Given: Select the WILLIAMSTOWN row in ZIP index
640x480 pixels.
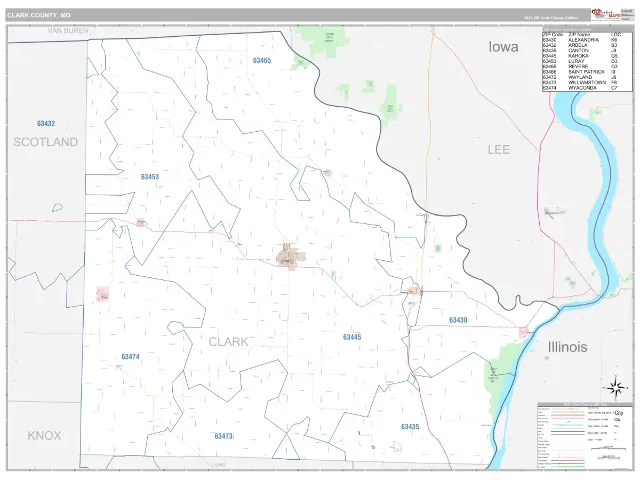Looking at the screenshot, I should (587, 82).
